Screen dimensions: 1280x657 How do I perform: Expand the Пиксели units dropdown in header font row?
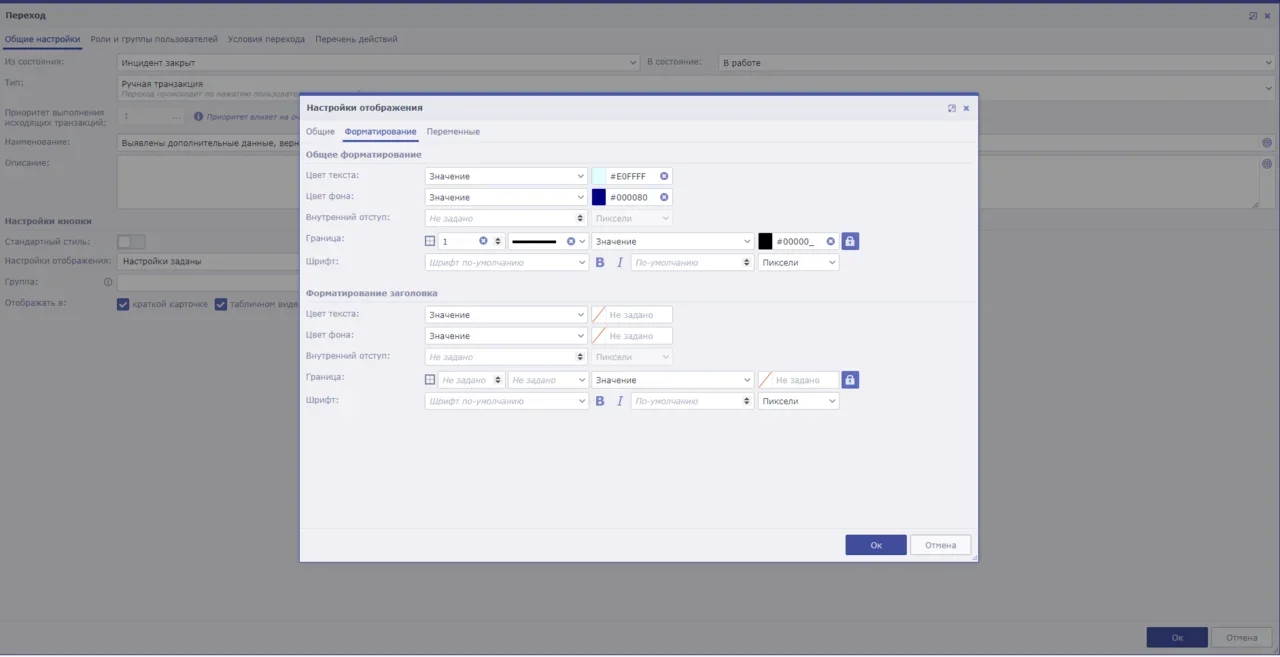coord(798,401)
